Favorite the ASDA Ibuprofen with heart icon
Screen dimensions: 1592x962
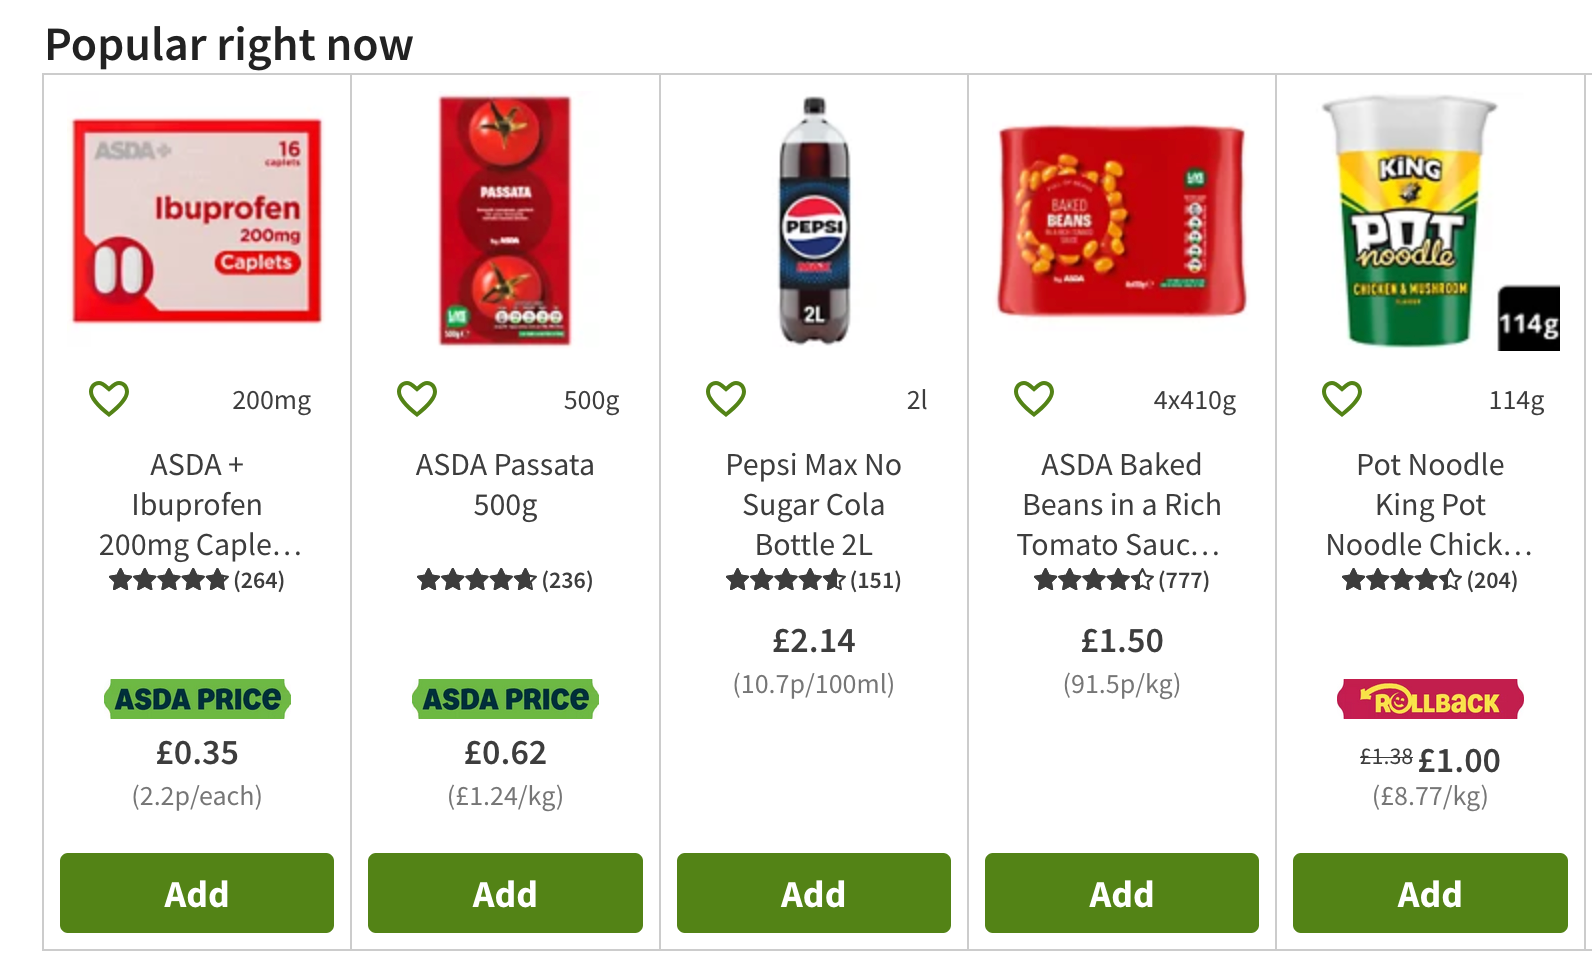coord(109,398)
